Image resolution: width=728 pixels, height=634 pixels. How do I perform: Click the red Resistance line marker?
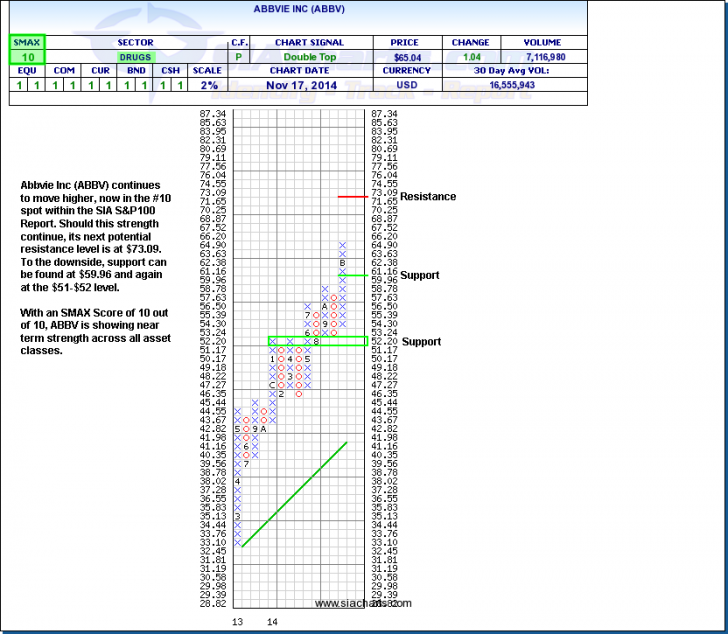click(352, 196)
